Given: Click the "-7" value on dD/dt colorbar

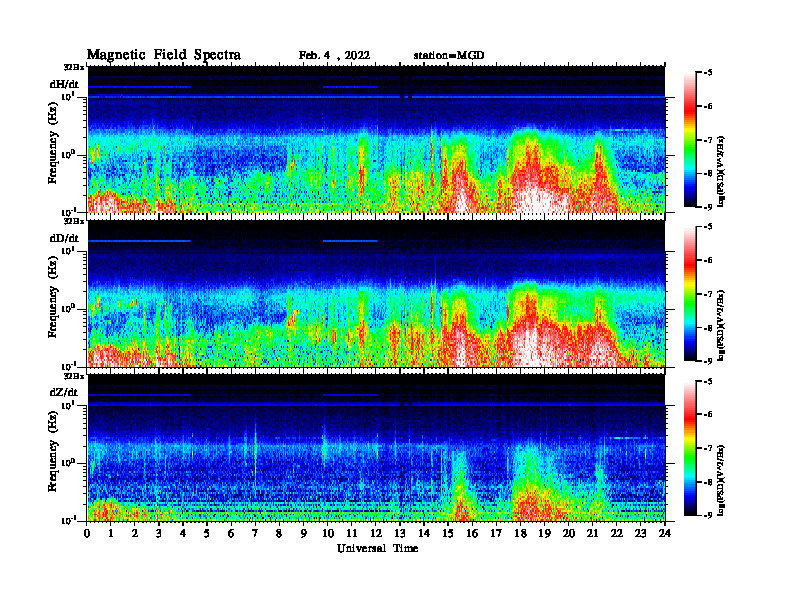Looking at the screenshot, I should coord(708,294).
